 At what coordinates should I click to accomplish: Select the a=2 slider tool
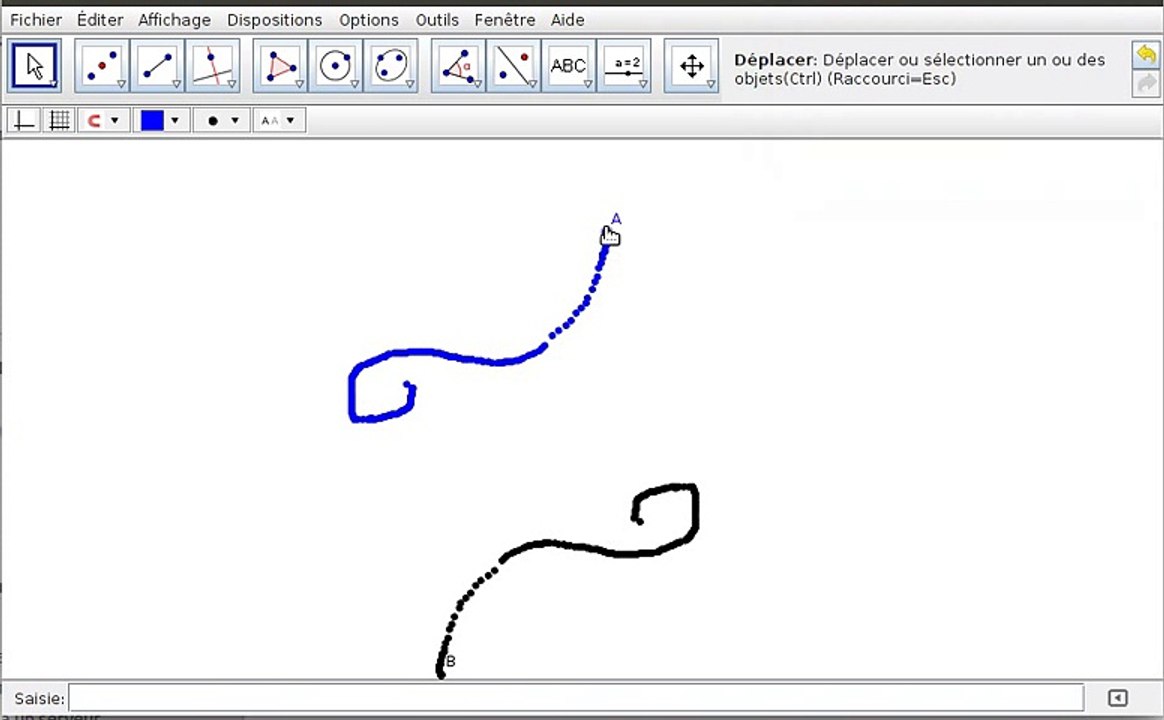pos(624,66)
